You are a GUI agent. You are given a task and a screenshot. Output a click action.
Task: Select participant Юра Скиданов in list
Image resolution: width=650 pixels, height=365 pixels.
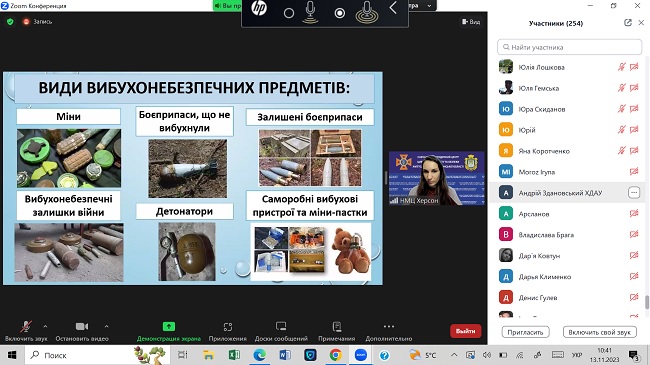[x=567, y=109]
